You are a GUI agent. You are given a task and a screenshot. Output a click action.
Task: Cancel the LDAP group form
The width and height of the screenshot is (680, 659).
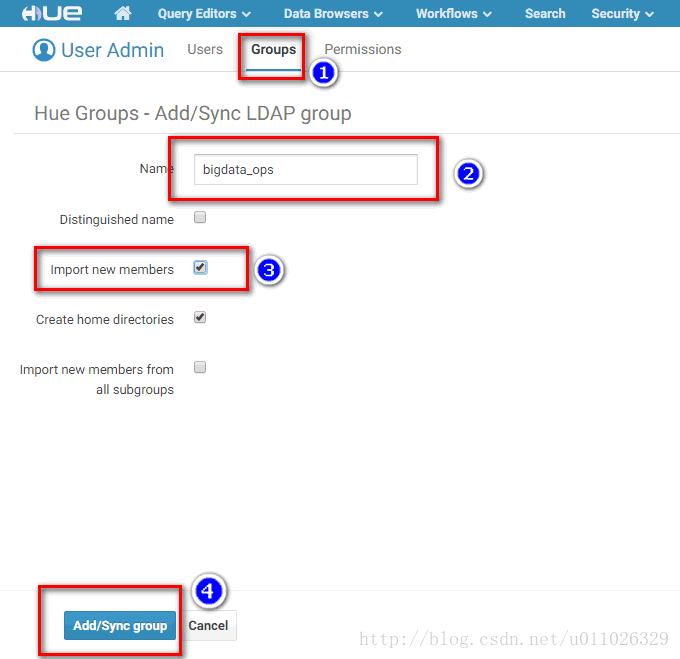tap(208, 625)
